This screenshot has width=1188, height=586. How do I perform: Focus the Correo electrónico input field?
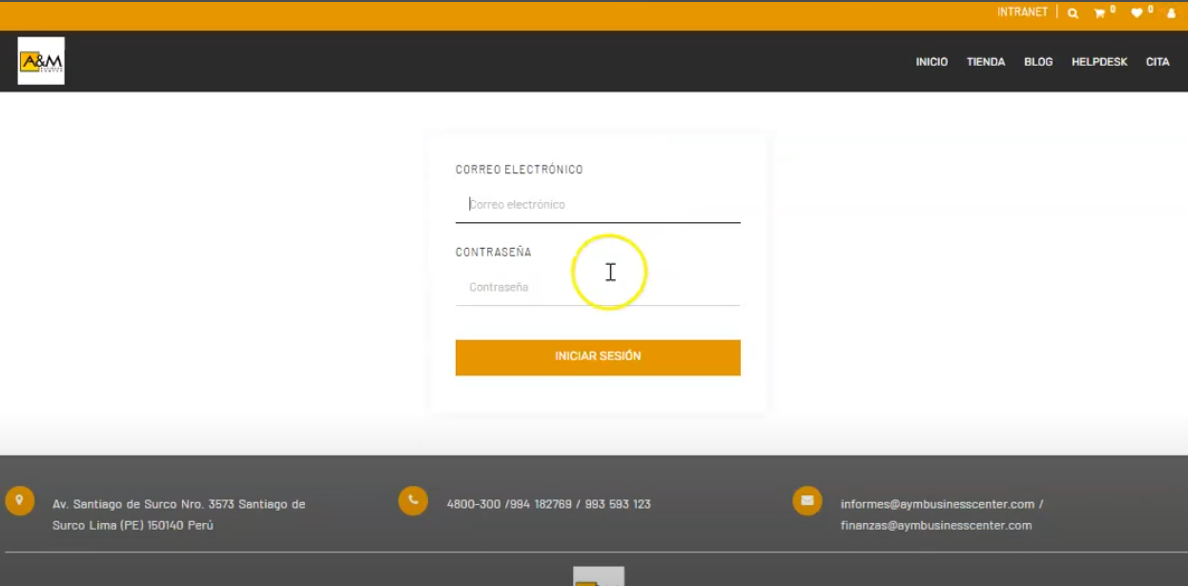point(598,205)
